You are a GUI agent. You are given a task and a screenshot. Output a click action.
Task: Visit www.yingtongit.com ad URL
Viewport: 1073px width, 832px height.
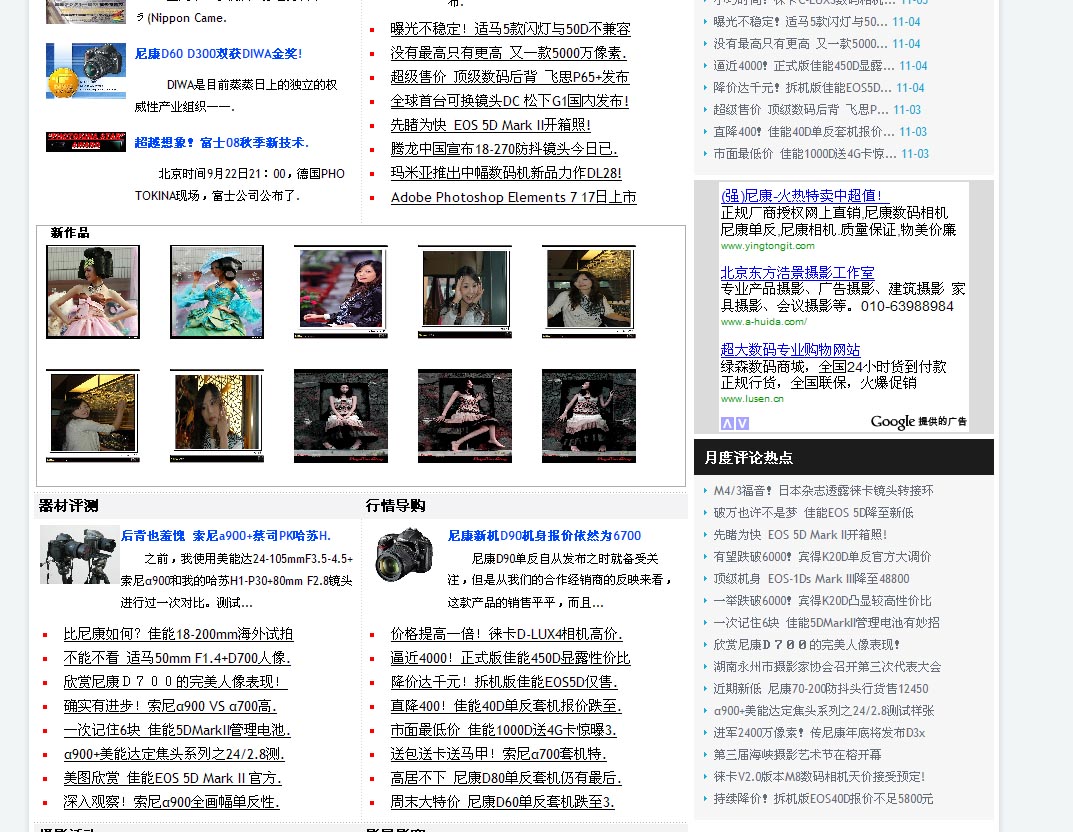click(x=767, y=246)
